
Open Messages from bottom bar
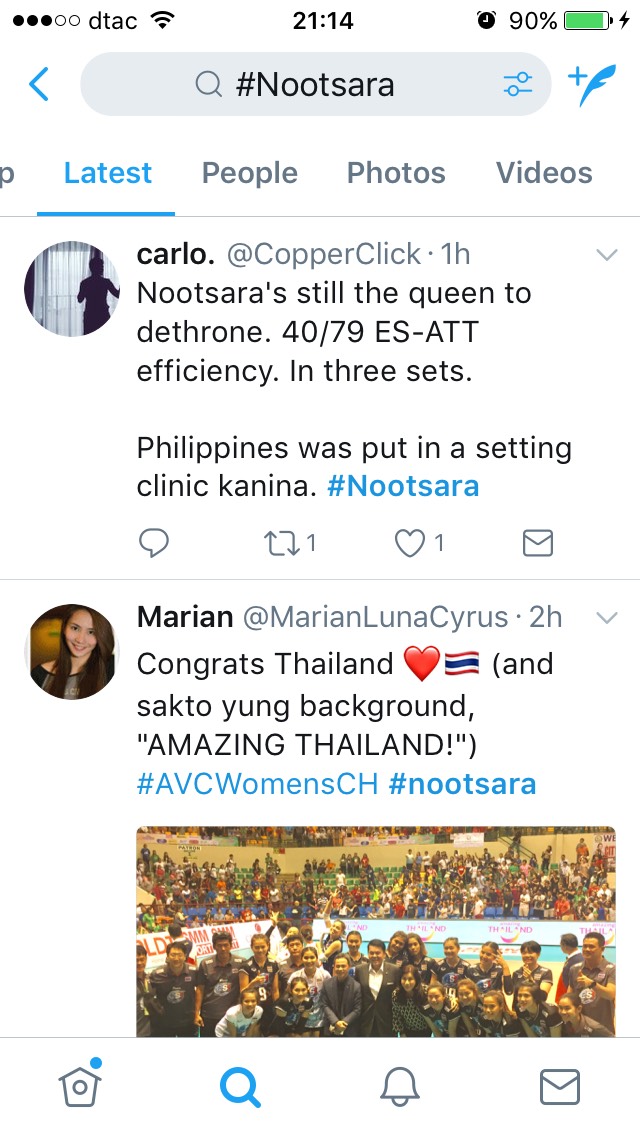(x=559, y=1086)
